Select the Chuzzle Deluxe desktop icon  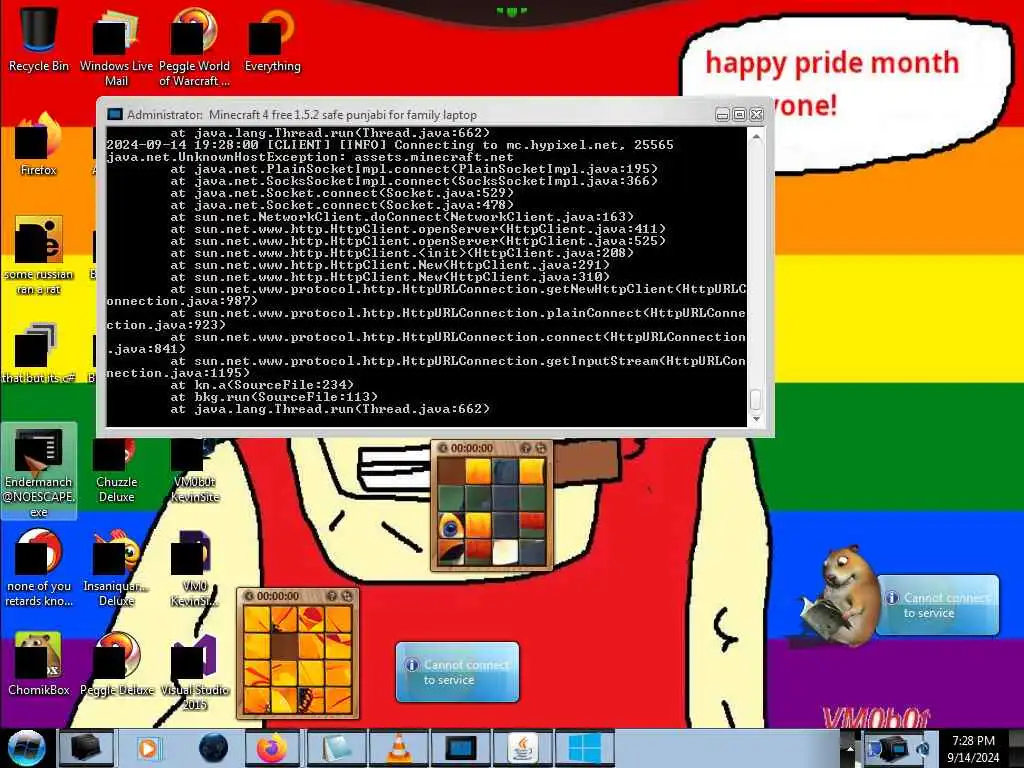(116, 472)
